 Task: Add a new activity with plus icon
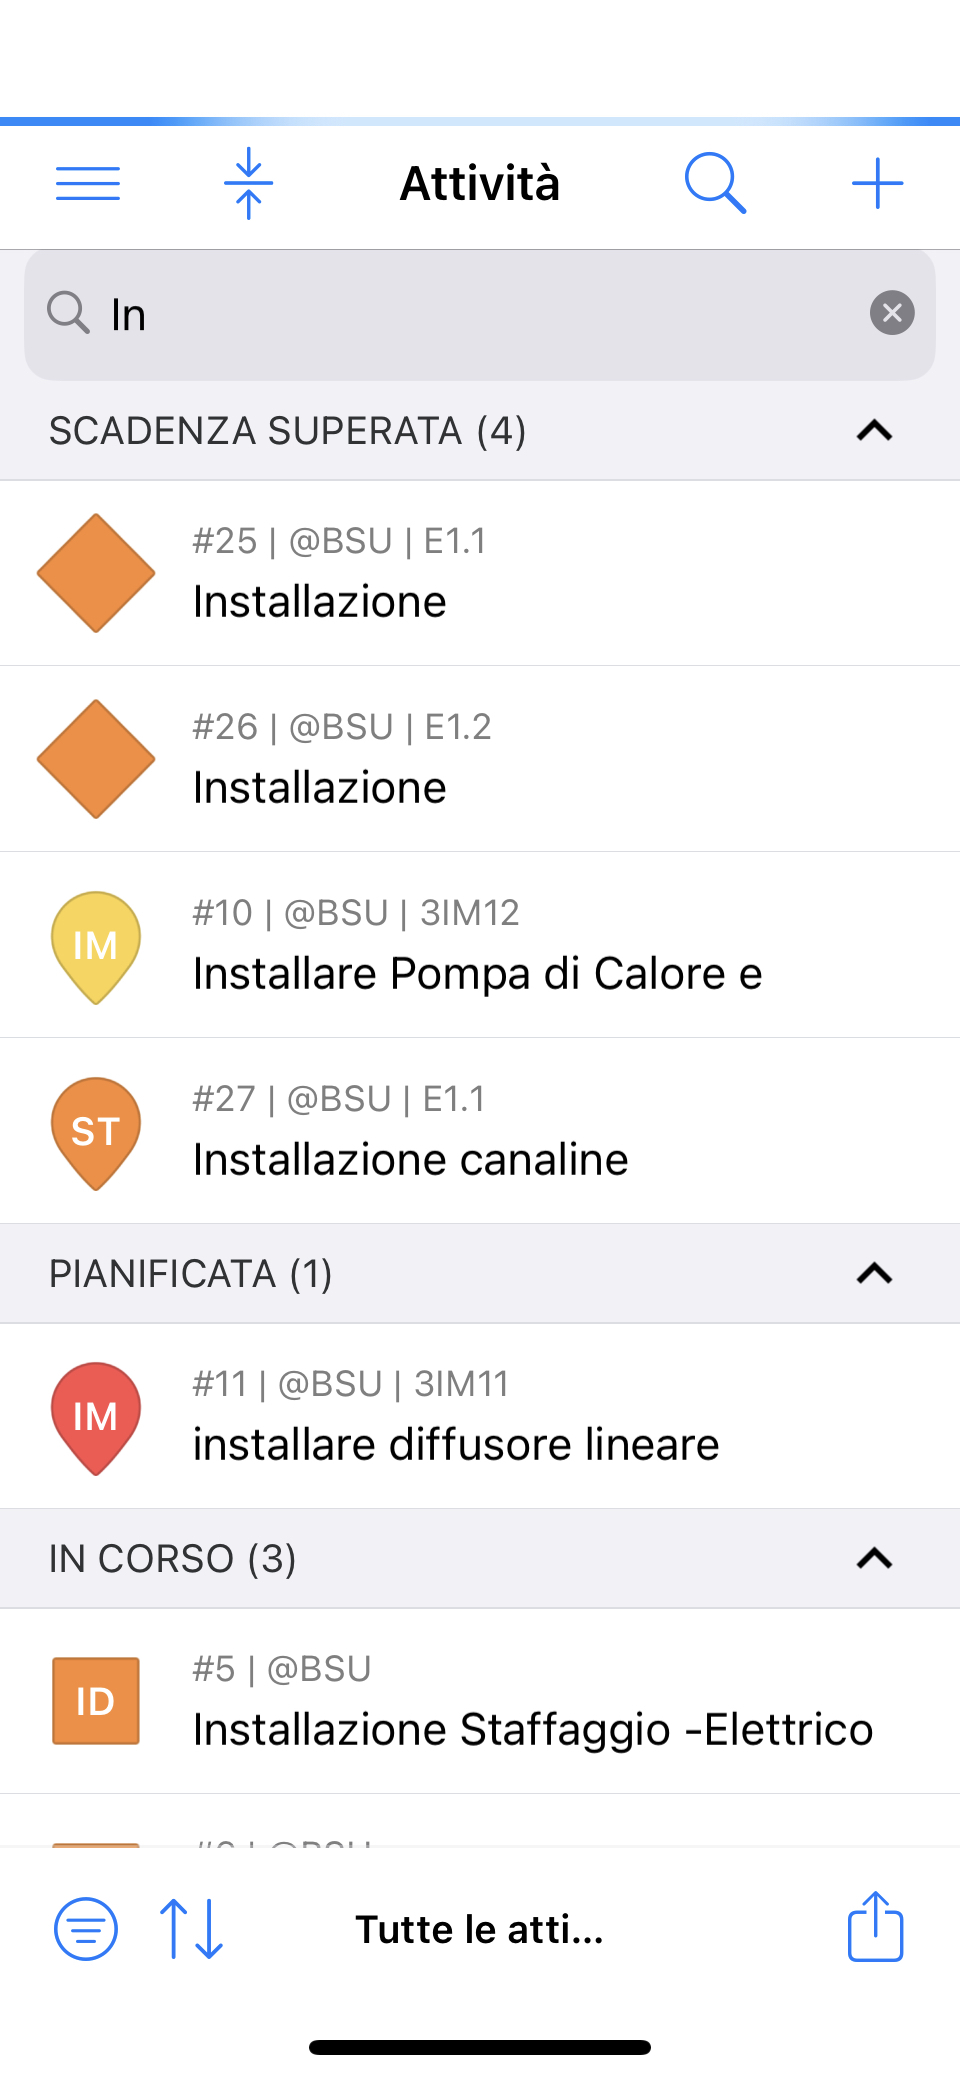click(x=878, y=184)
